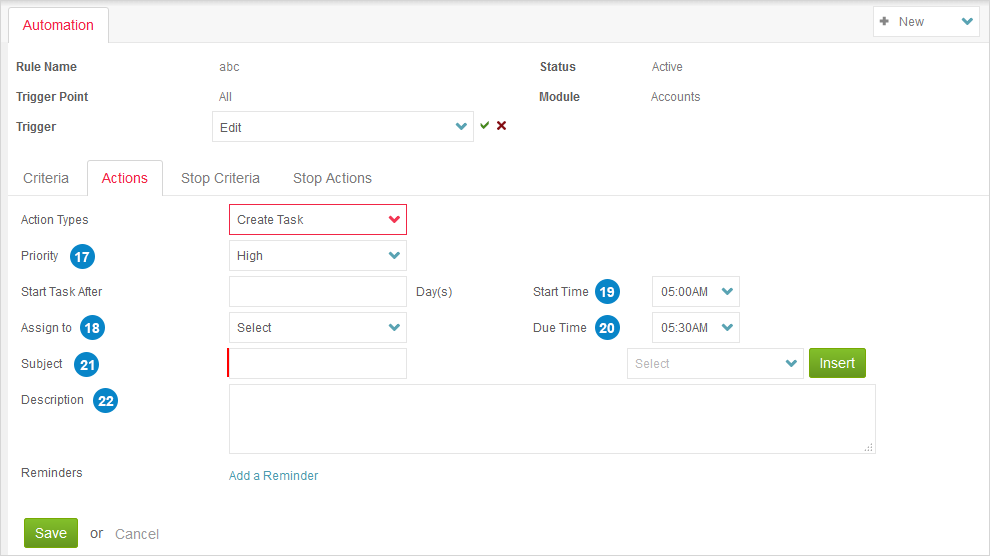Click the Start Task After days field
Image resolution: width=990 pixels, height=556 pixels.
click(318, 292)
